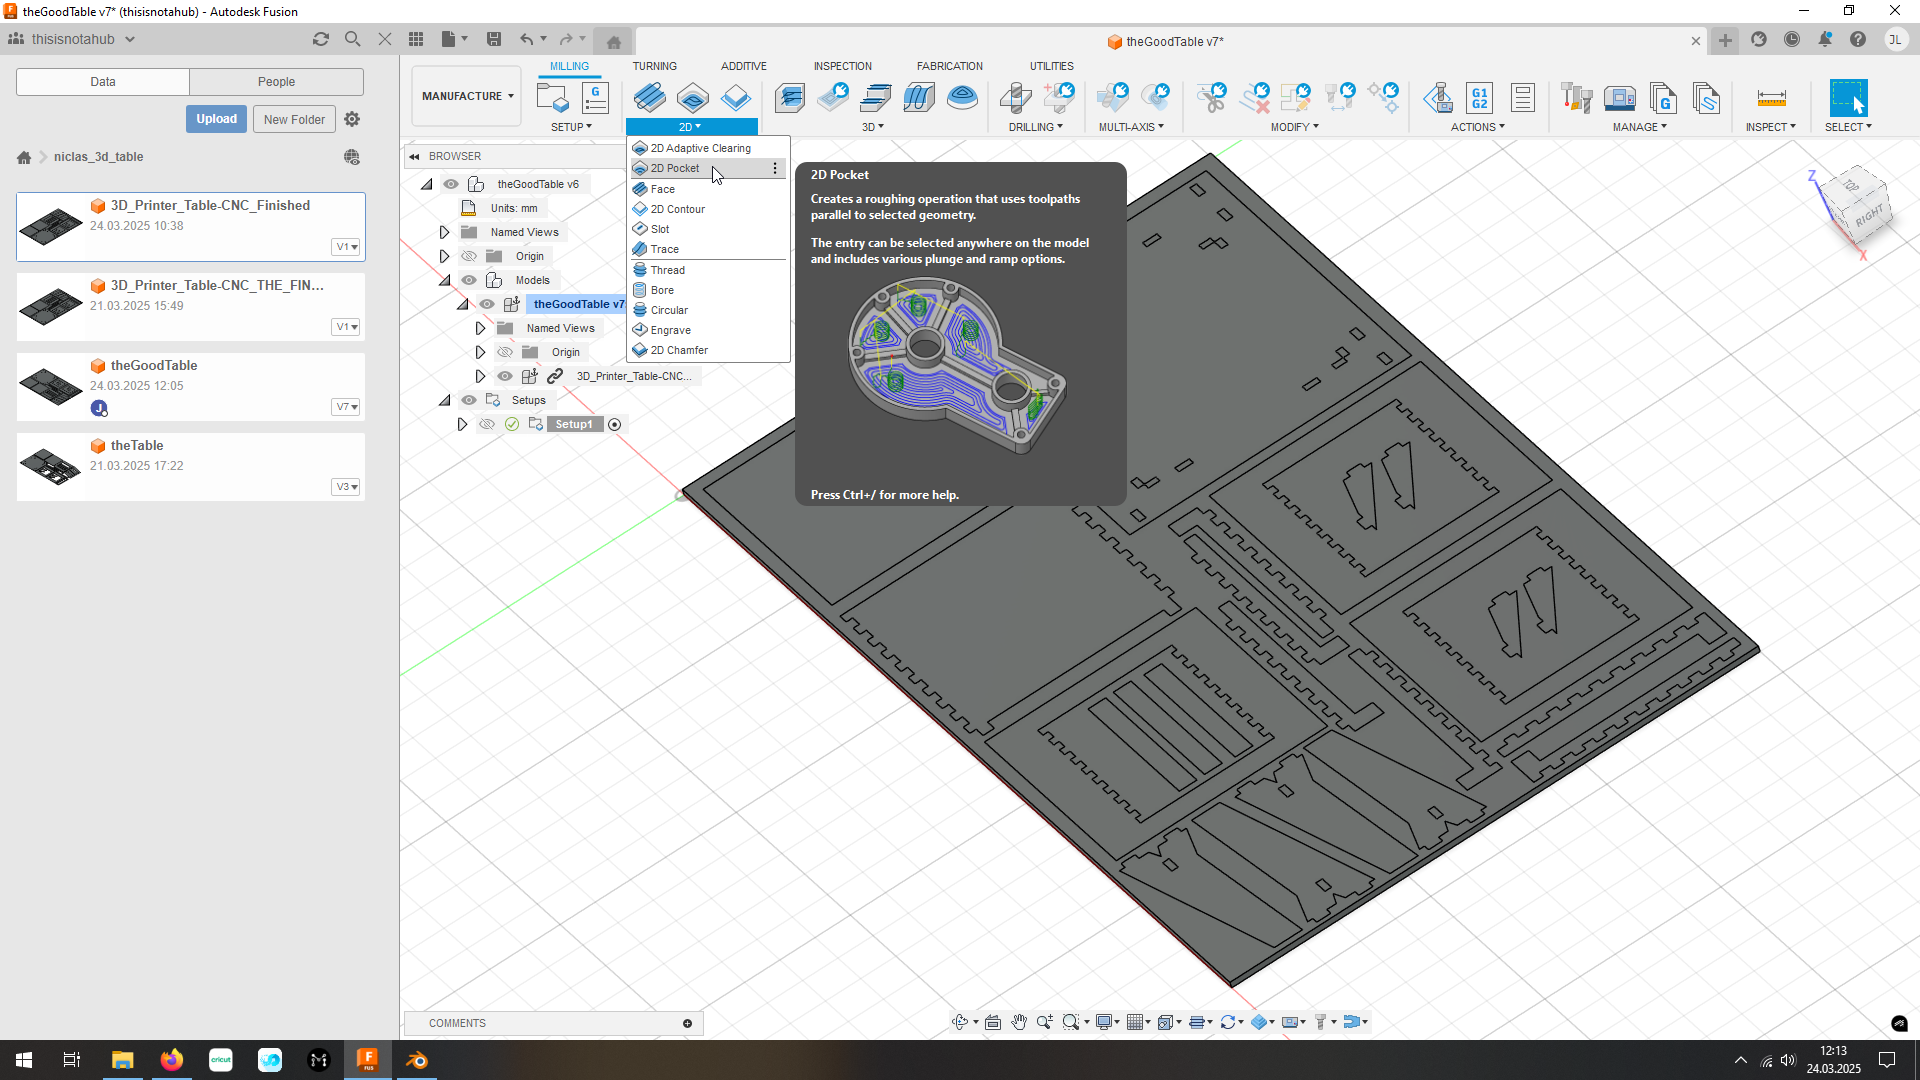Open the Fabrication tab
This screenshot has width=1920, height=1080.
[949, 66]
